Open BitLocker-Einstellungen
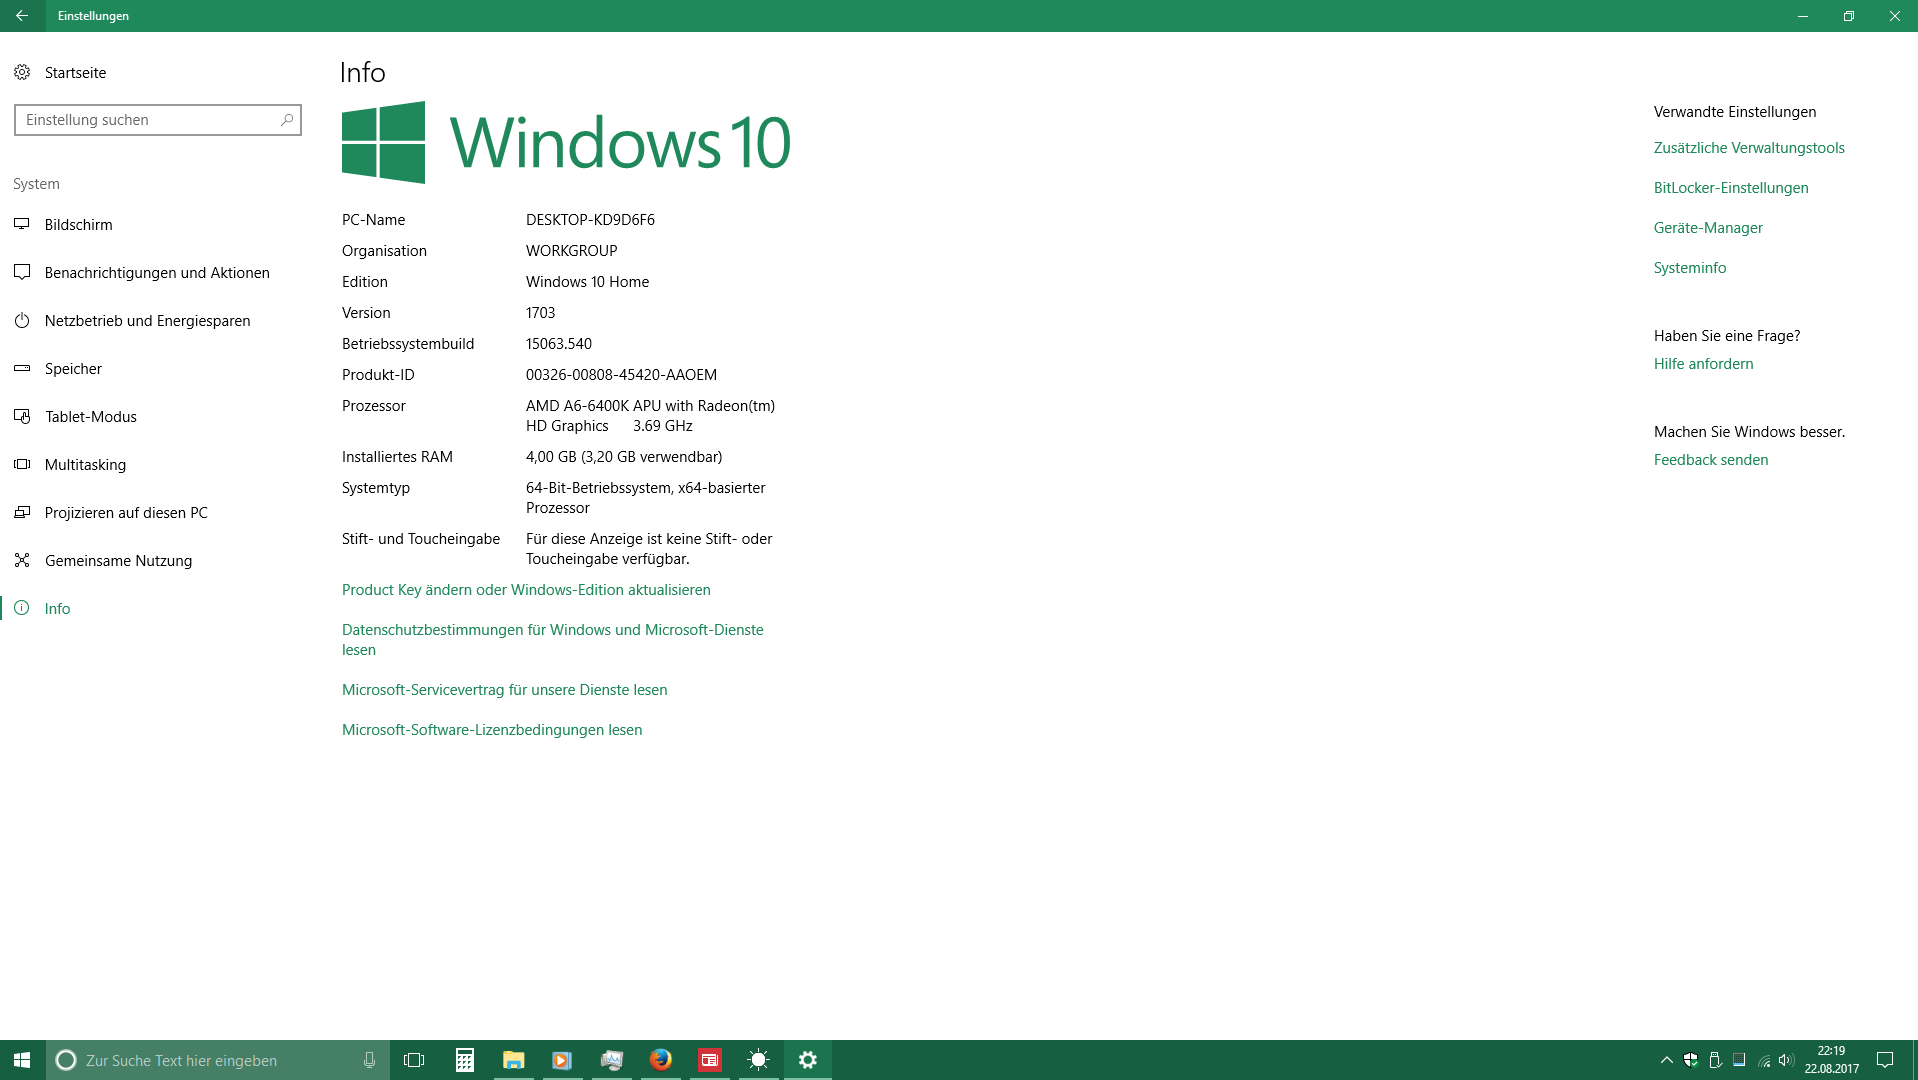1918x1080 pixels. (x=1731, y=188)
